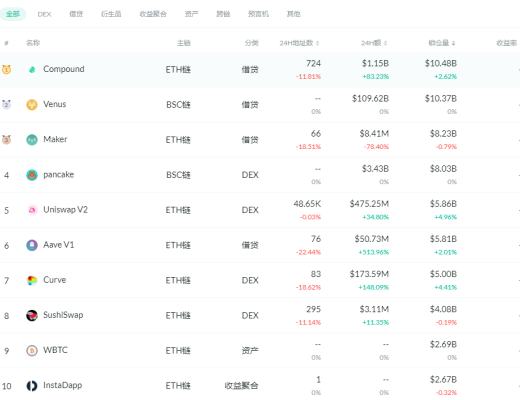
Task: Click the Curve rainbow logo
Action: (32, 280)
